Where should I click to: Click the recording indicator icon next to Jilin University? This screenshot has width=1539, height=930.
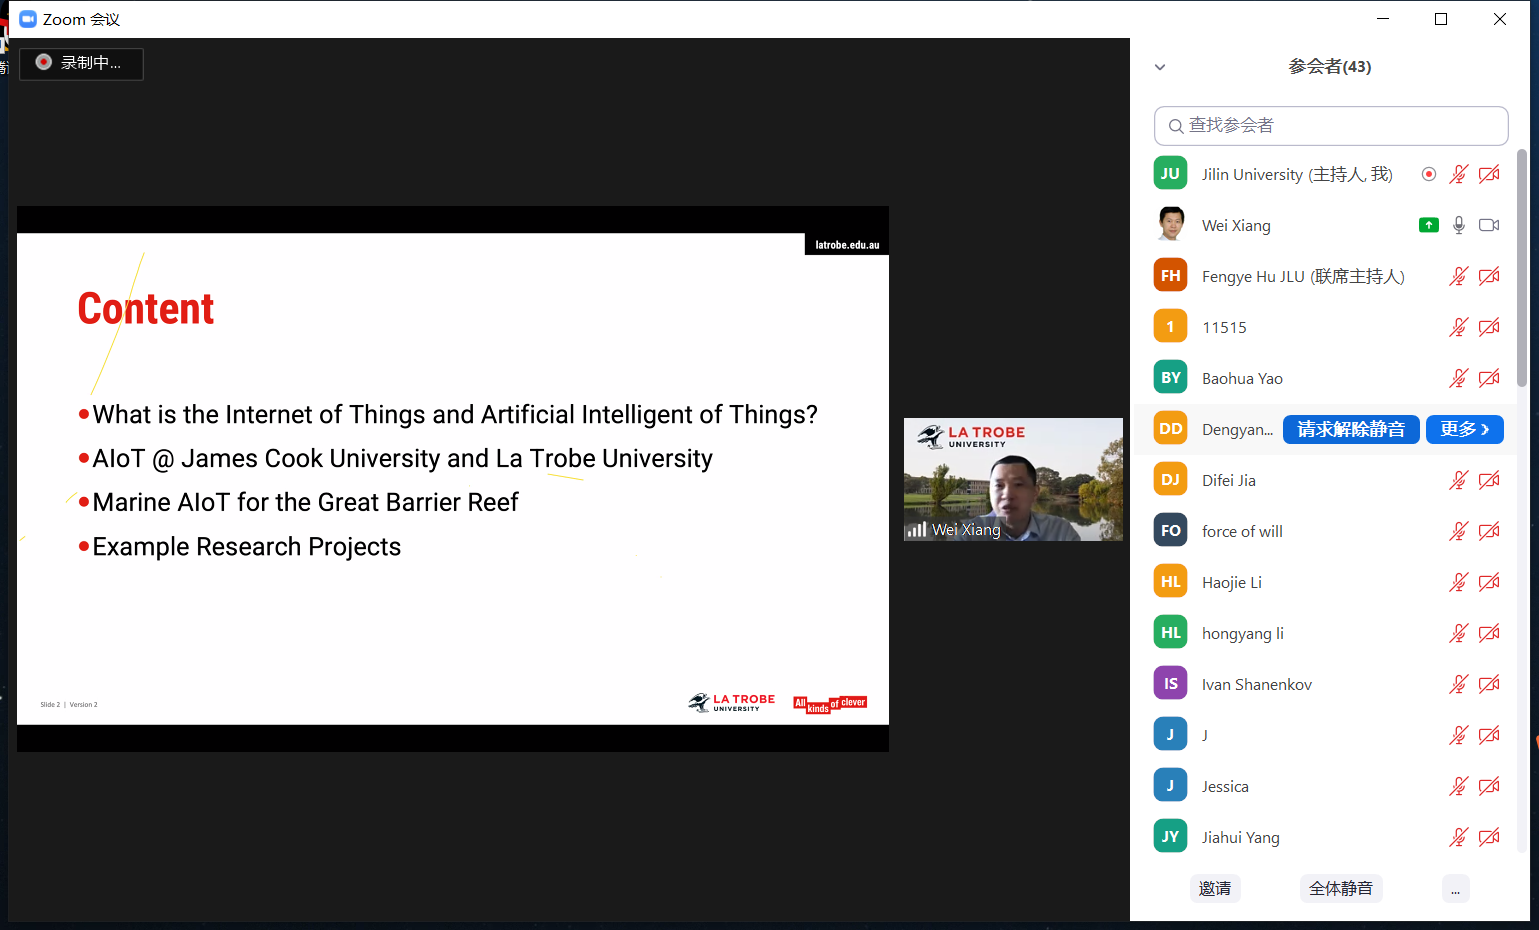point(1429,174)
